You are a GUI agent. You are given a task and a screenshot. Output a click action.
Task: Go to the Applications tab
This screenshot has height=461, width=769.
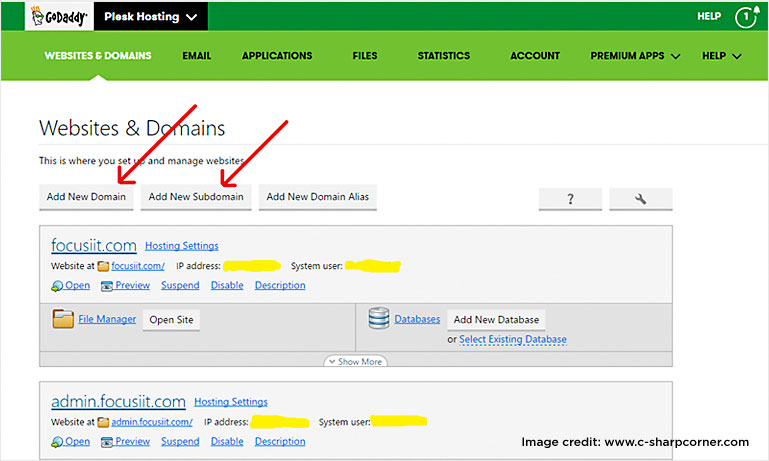tap(277, 56)
